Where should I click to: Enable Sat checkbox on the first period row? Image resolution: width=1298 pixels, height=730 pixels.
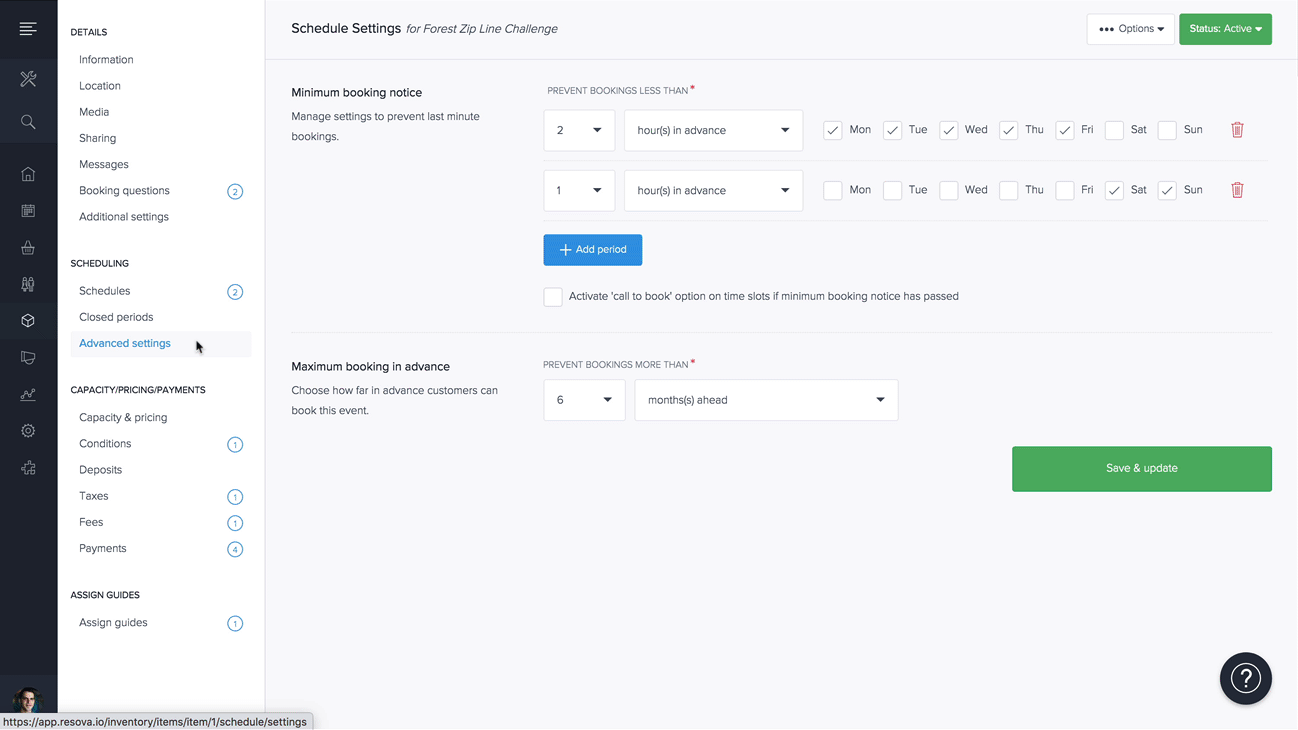pos(1114,130)
